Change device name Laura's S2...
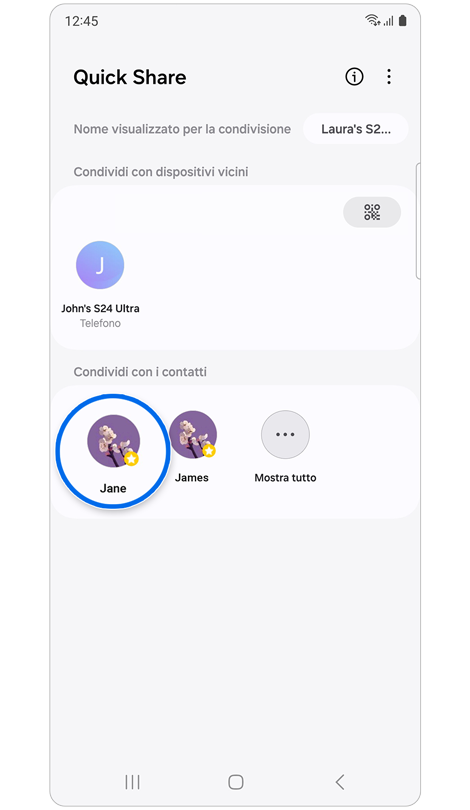The height and width of the screenshot is (810, 470). (x=355, y=129)
